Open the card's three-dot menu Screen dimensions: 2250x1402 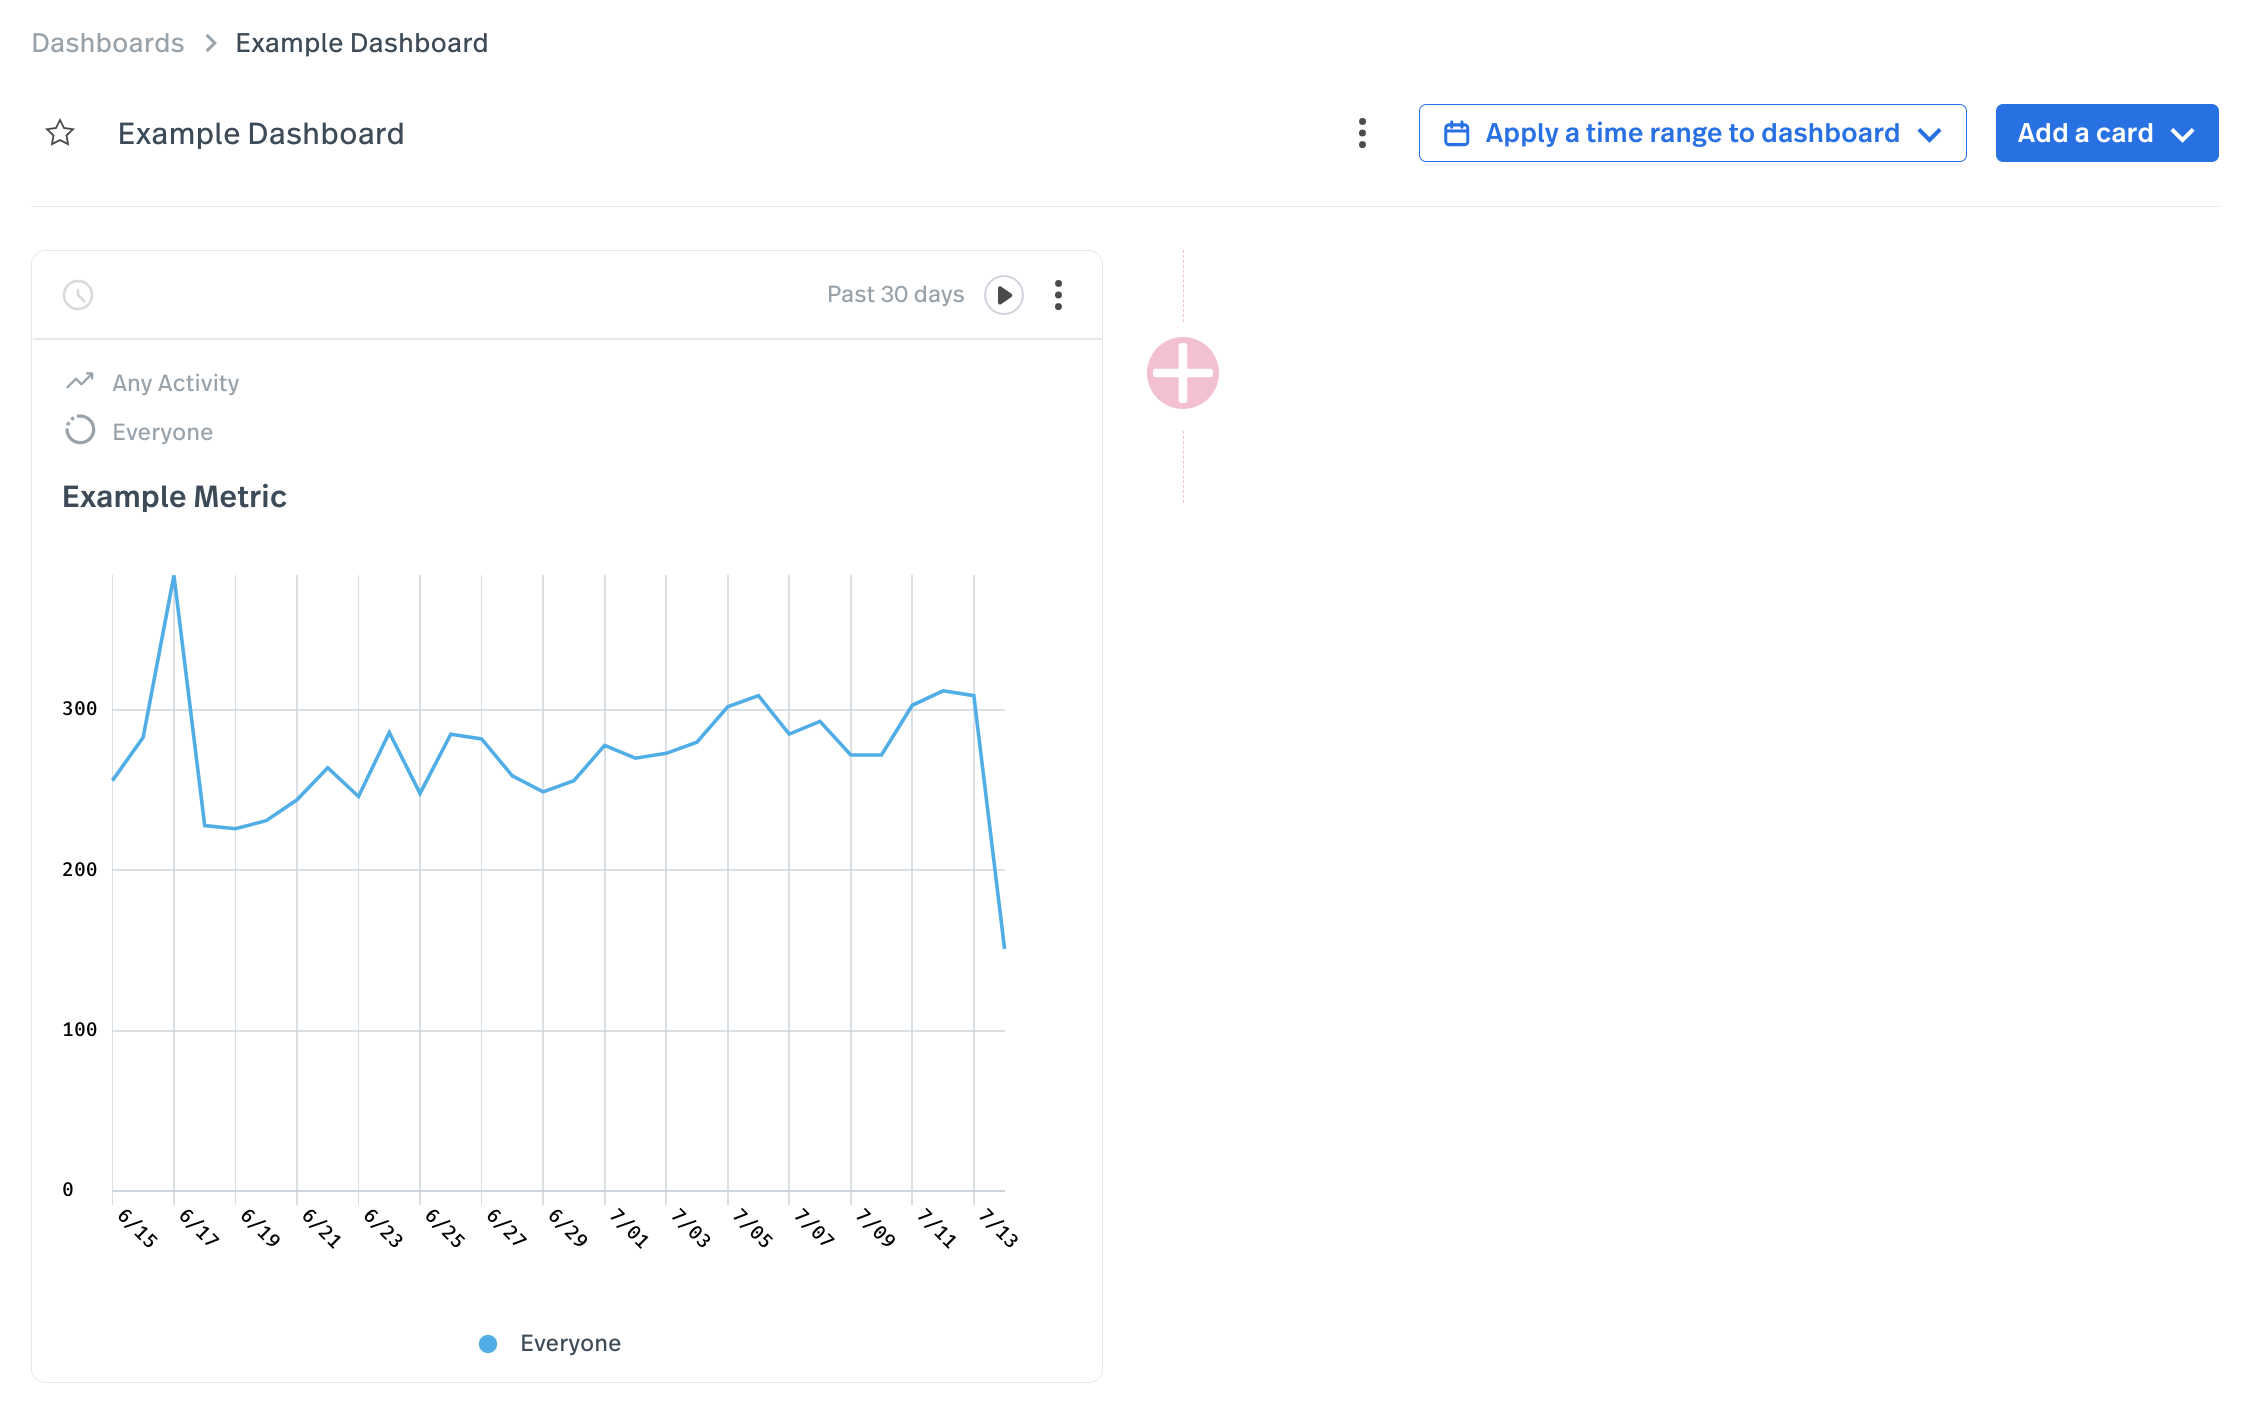(x=1058, y=295)
